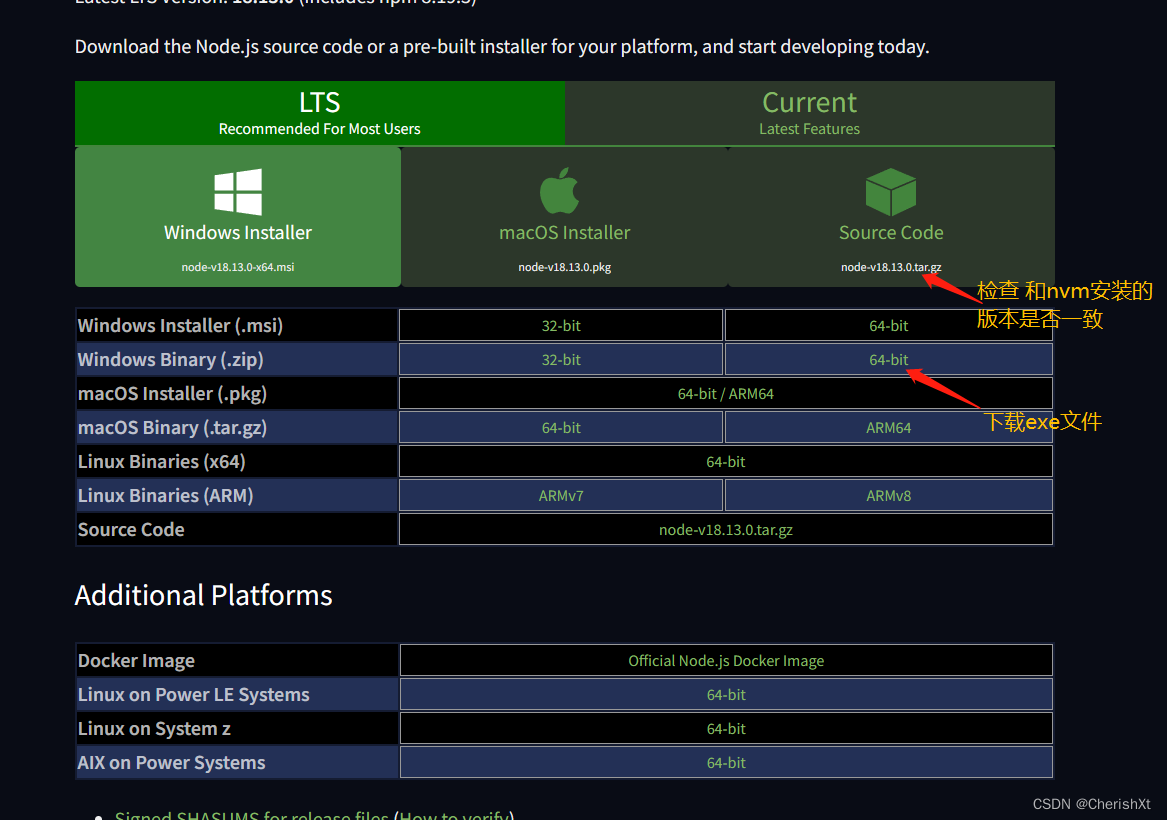Screen dimensions: 1167x820
Task: Open ARMv8 Linux Binaries link
Action: pos(889,496)
